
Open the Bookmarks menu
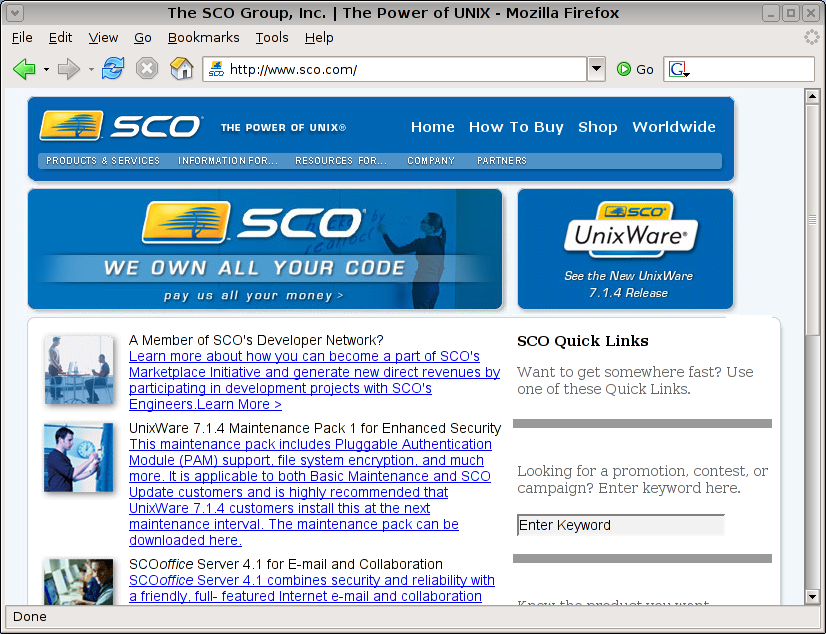[203, 37]
